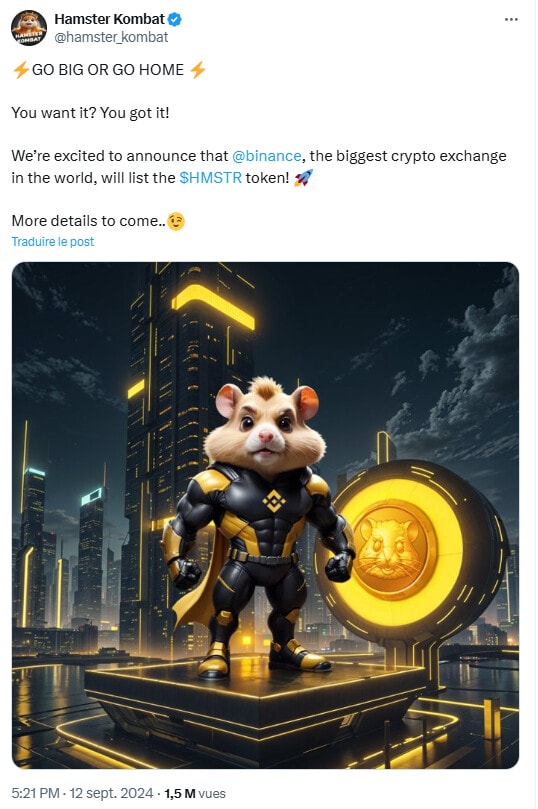This screenshot has height=809, width=538.
Task: Click the More details to come text
Action: coord(88,221)
